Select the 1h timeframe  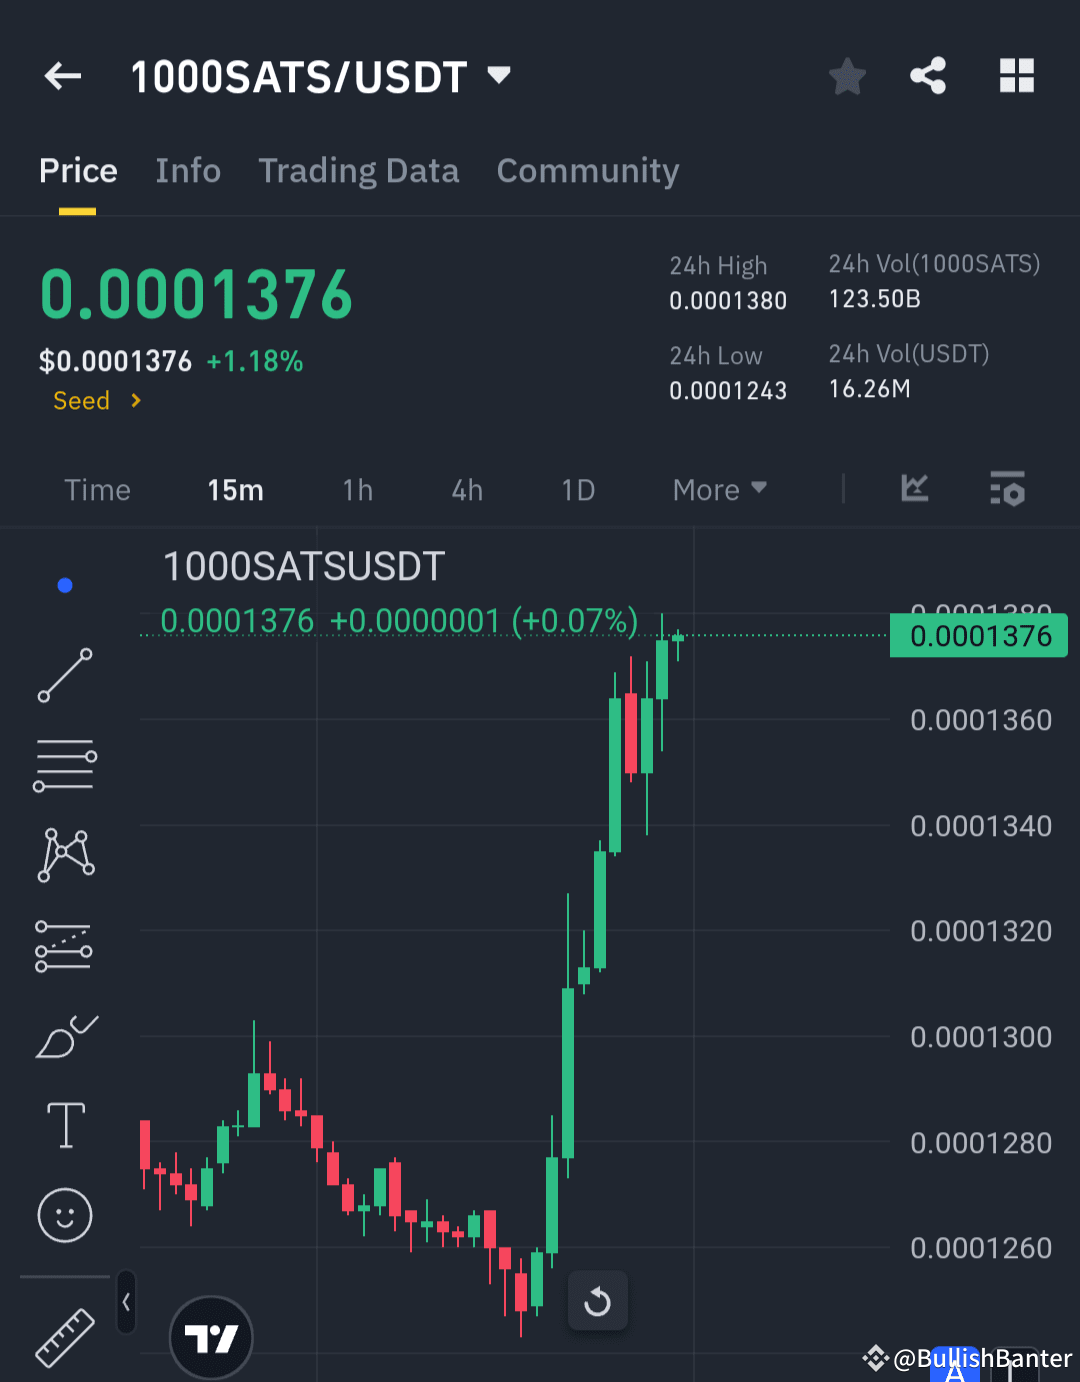tap(357, 490)
